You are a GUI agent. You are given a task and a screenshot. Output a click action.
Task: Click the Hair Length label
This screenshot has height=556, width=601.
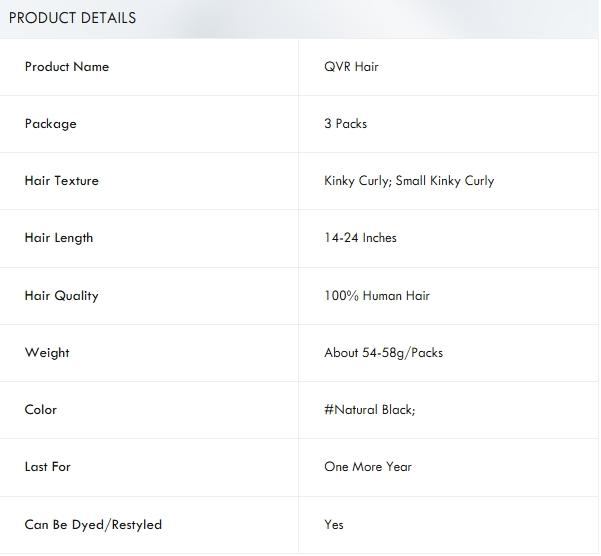pyautogui.click(x=59, y=238)
